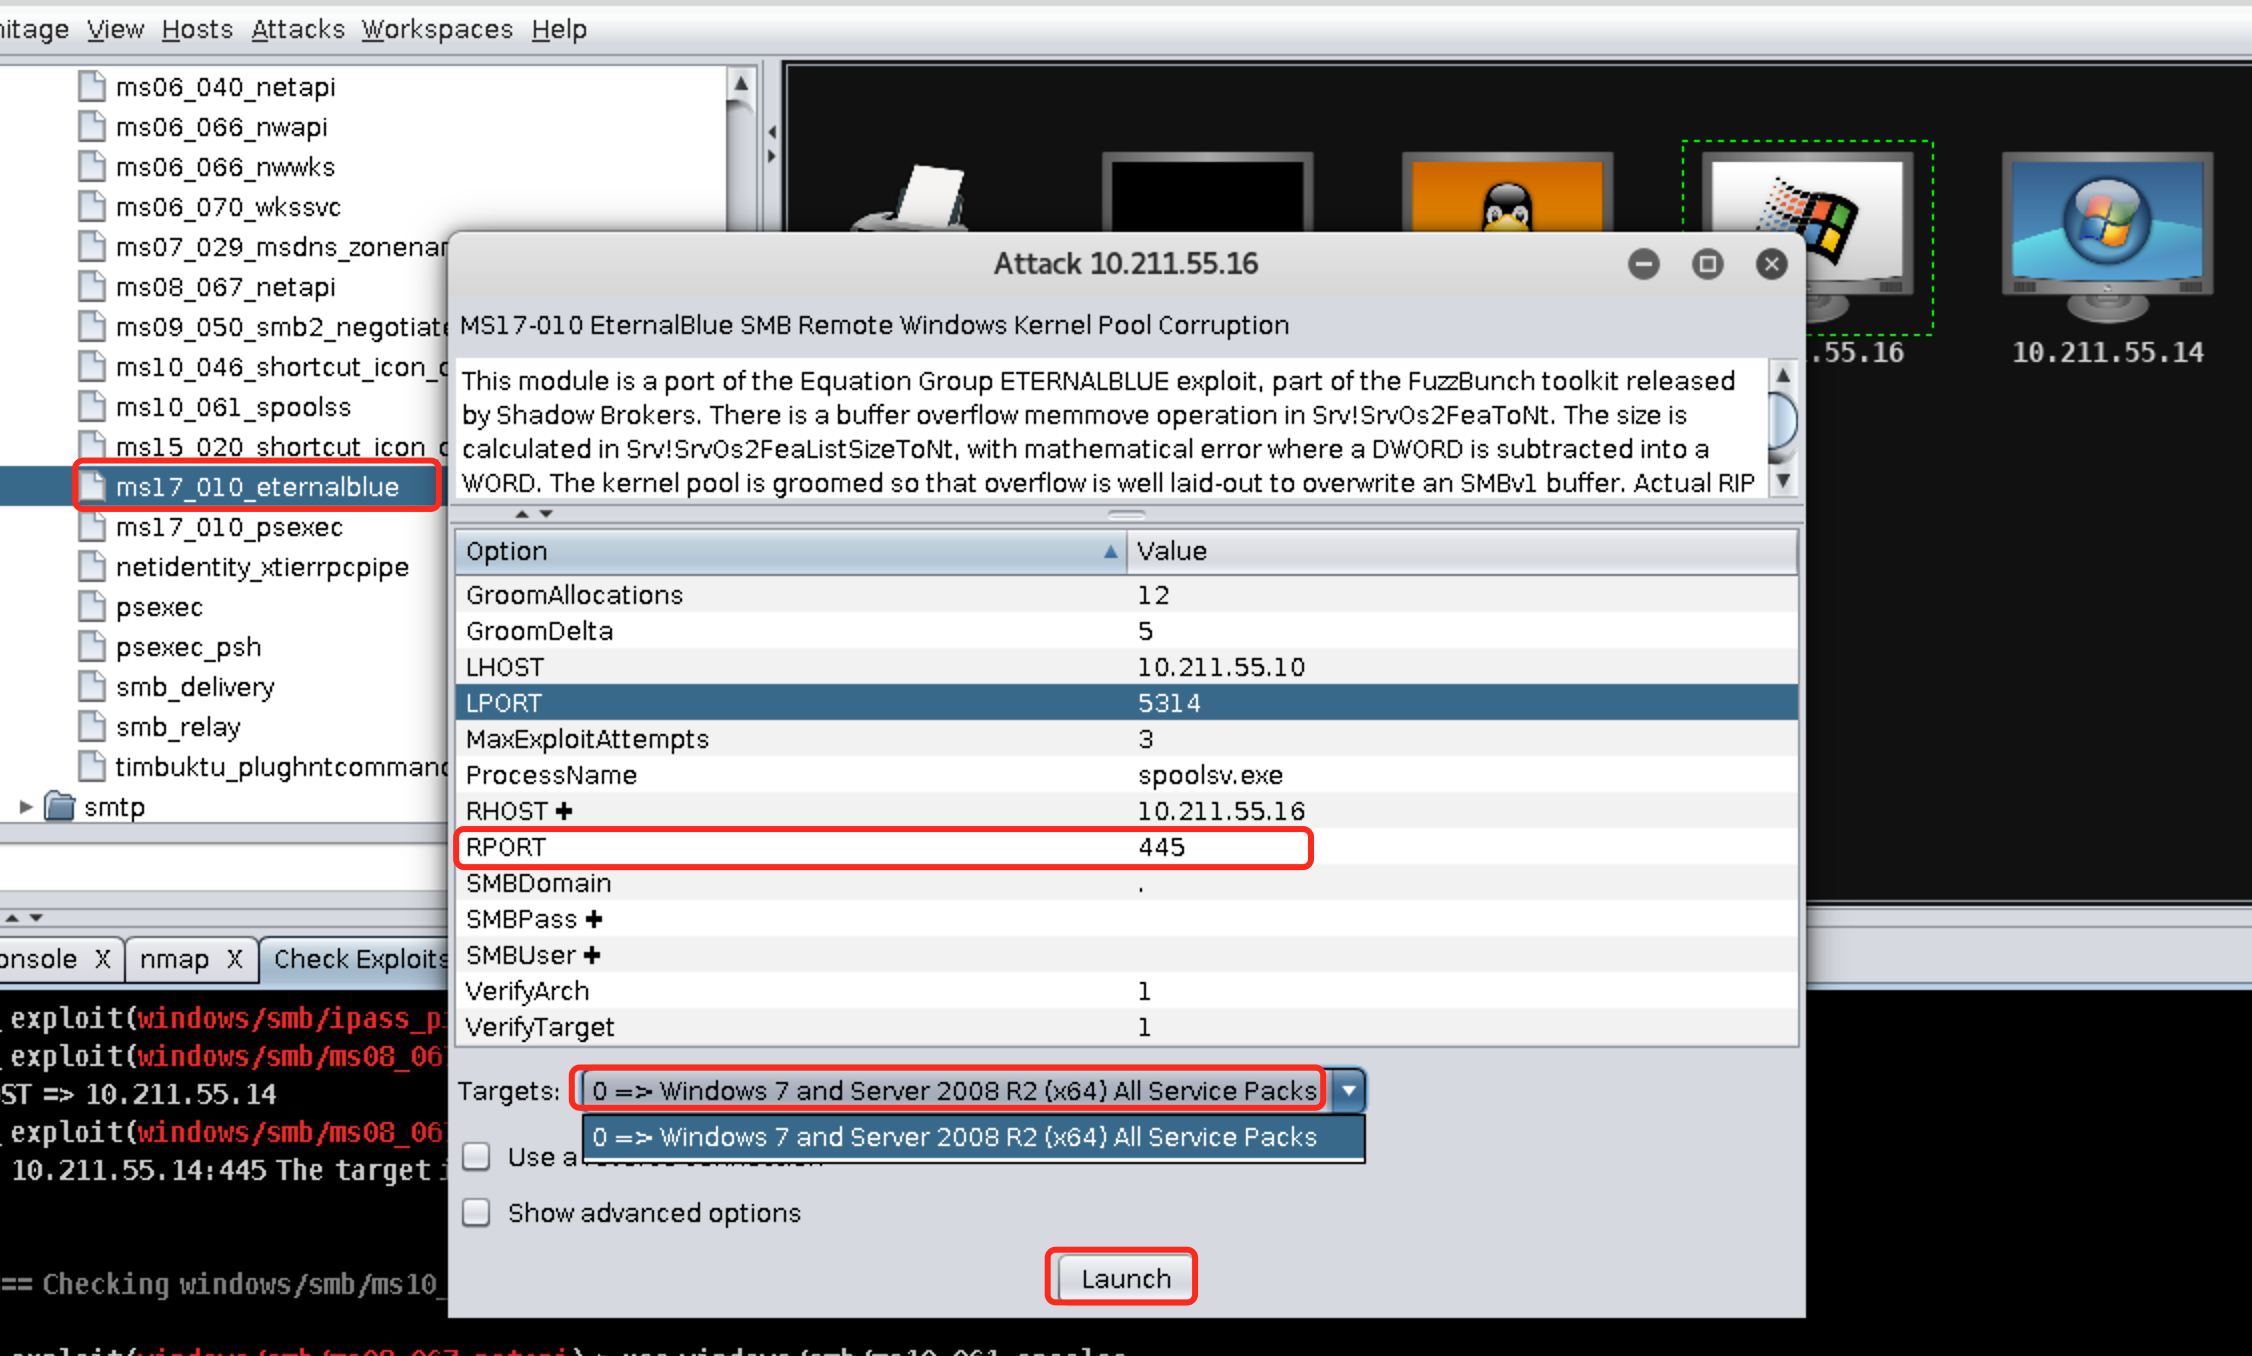2252x1356 pixels.
Task: Click the plus icon next to RHOST
Action: (x=564, y=811)
